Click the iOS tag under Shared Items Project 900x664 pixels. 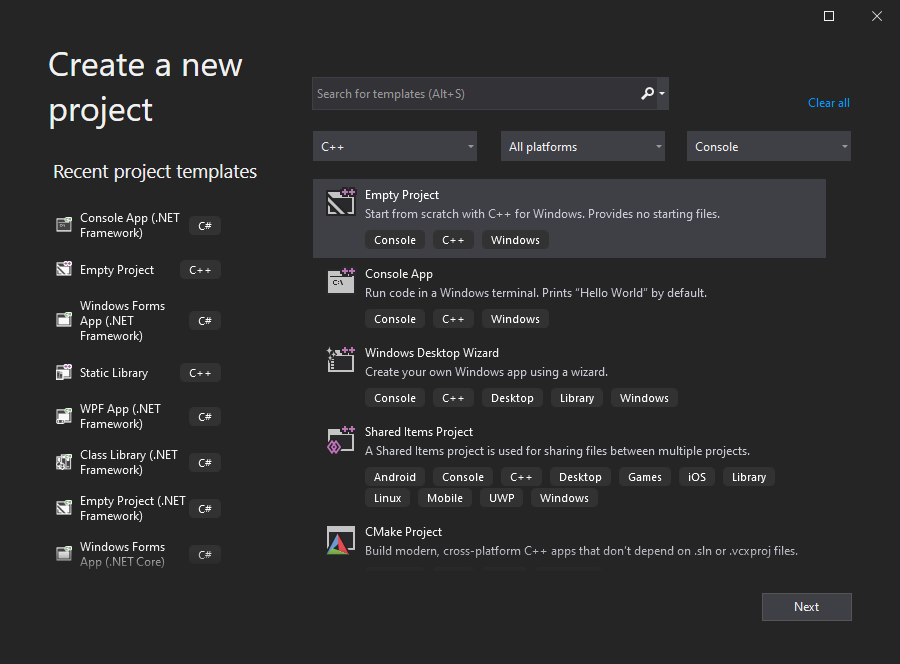click(697, 477)
